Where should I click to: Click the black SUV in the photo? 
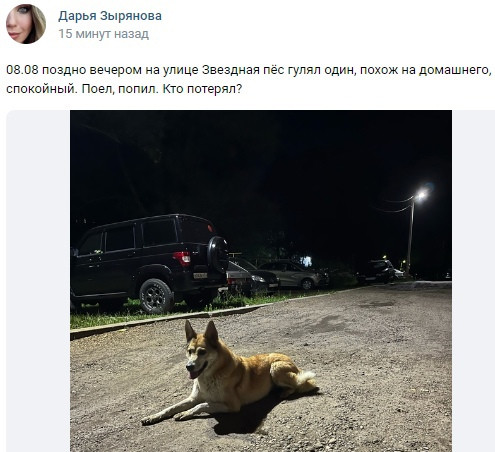149,263
